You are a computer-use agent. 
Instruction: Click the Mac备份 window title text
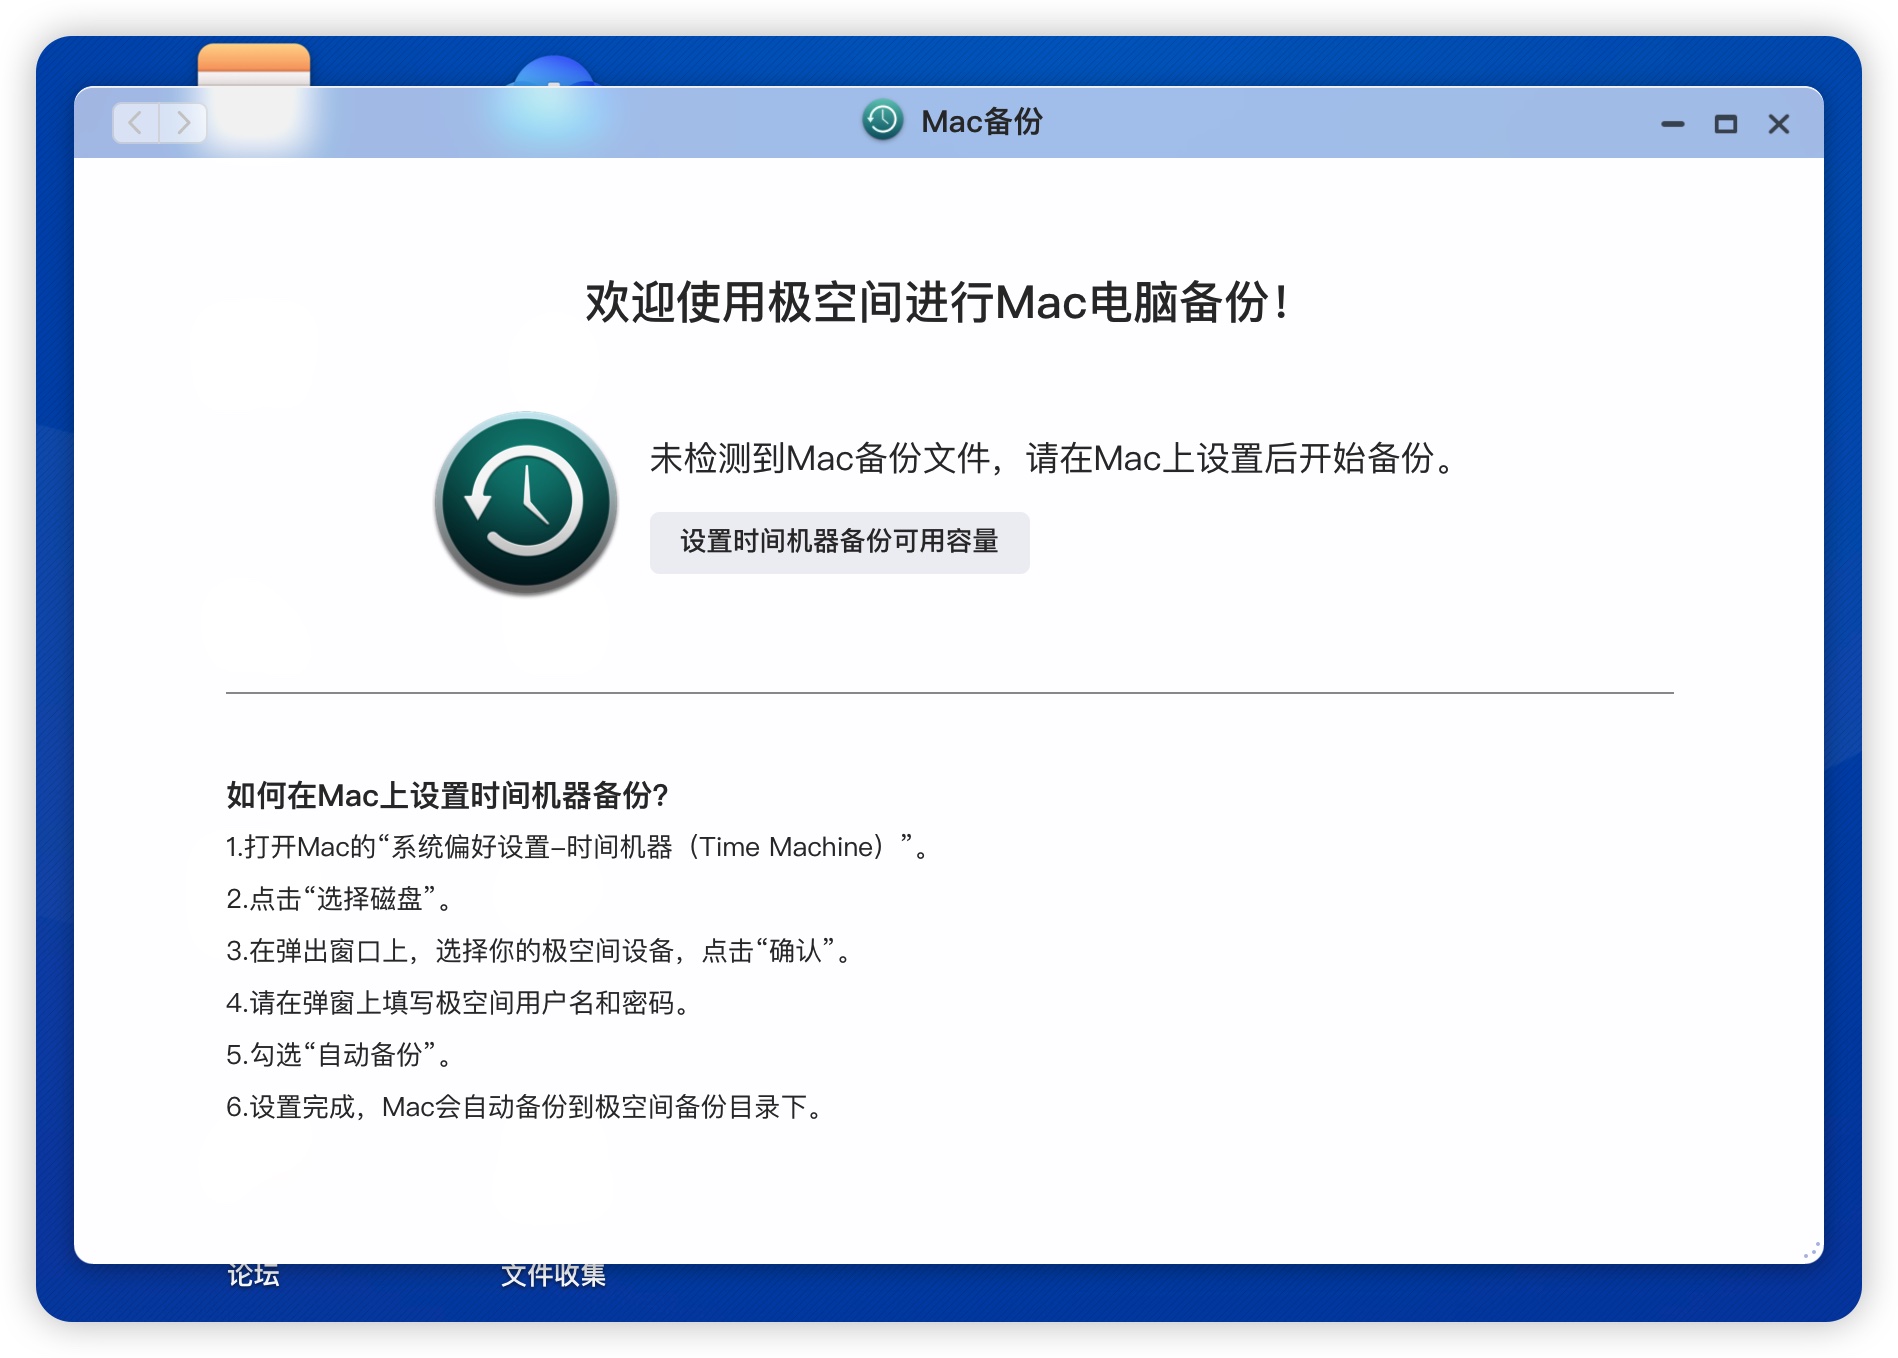(981, 122)
